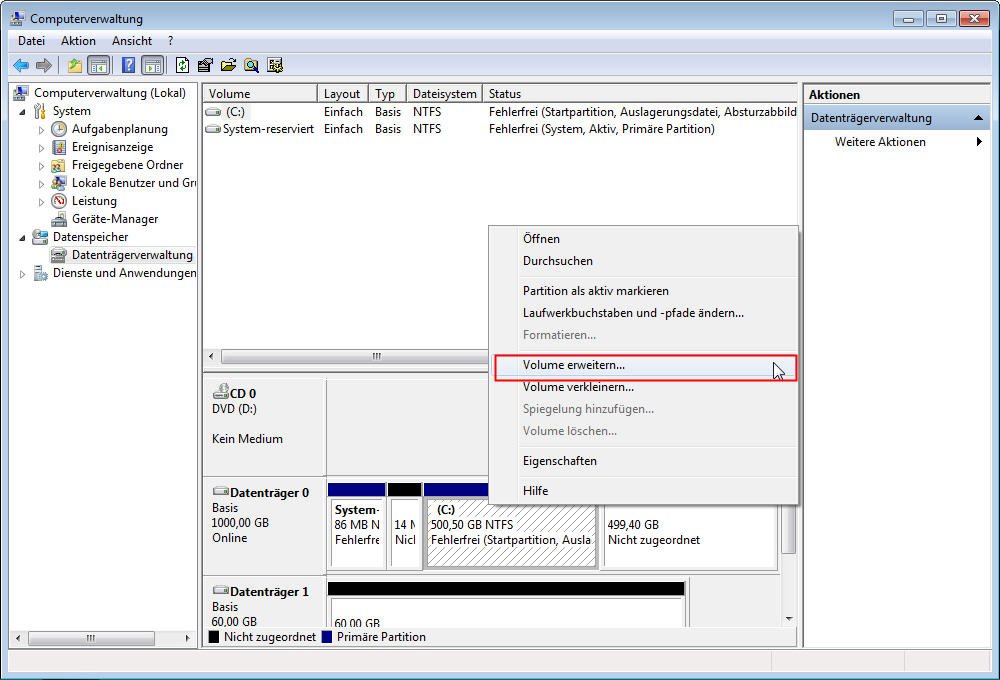Click the disk view vertical scrollbar thumb
The image size is (1000, 680).
point(789,529)
